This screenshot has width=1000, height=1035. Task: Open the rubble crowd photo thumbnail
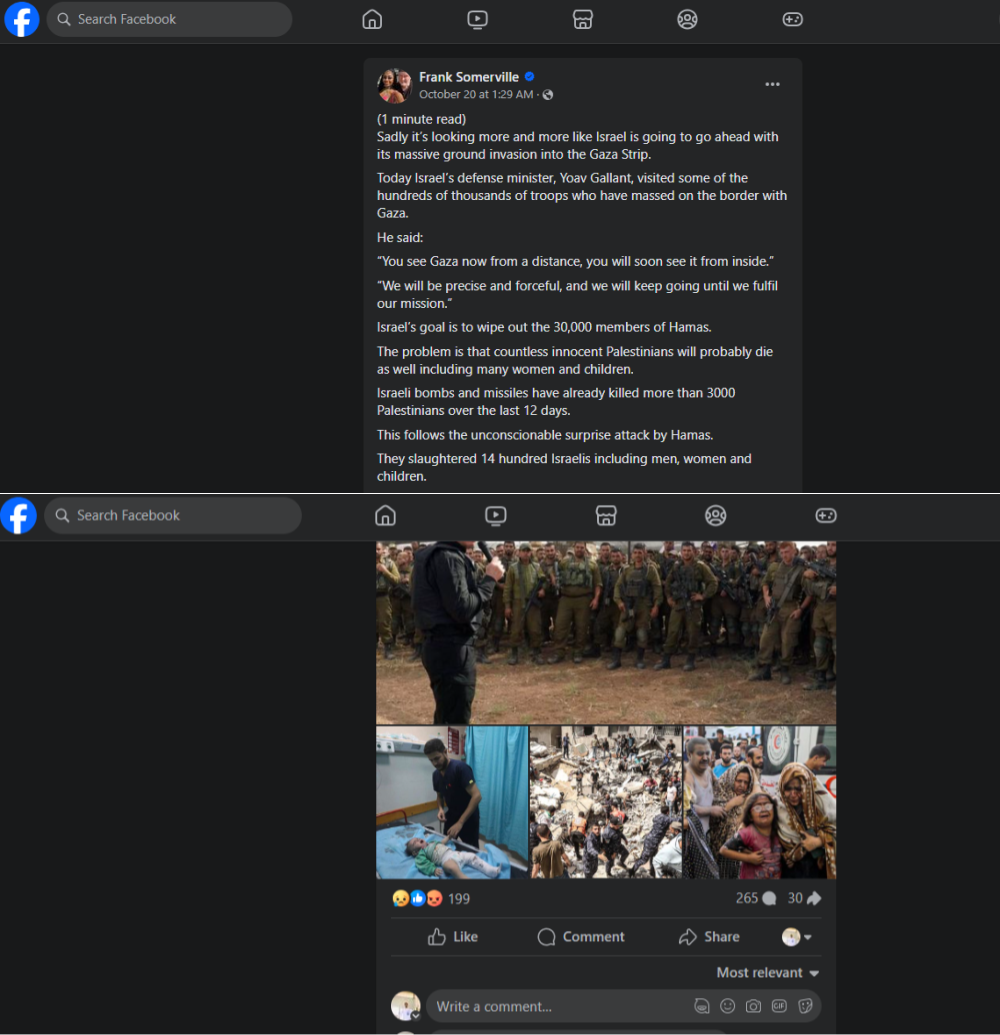606,803
